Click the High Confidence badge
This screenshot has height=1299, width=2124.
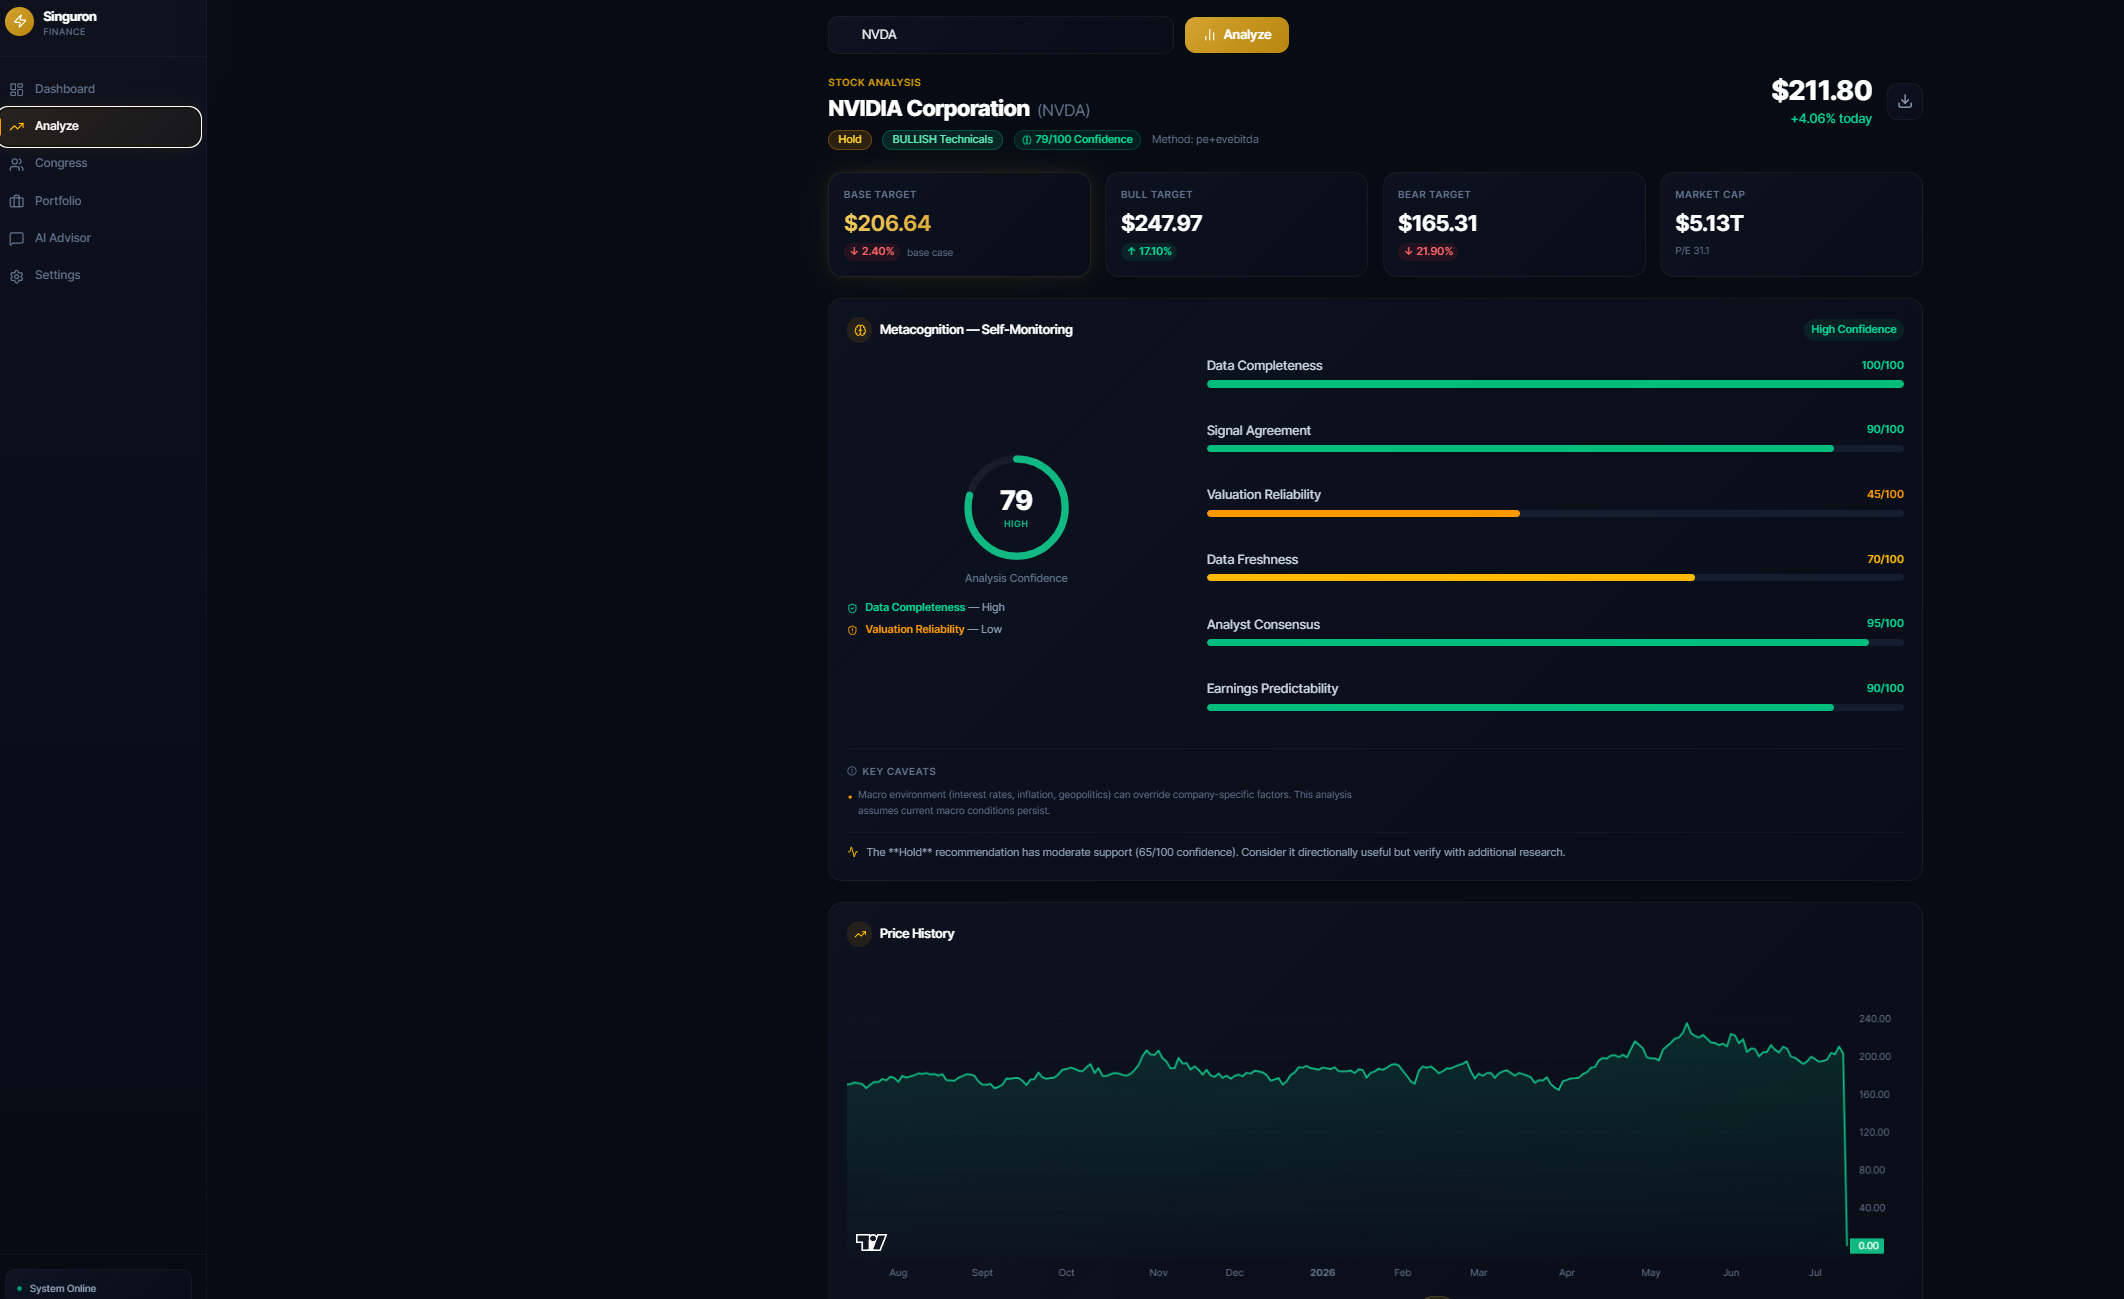1853,330
